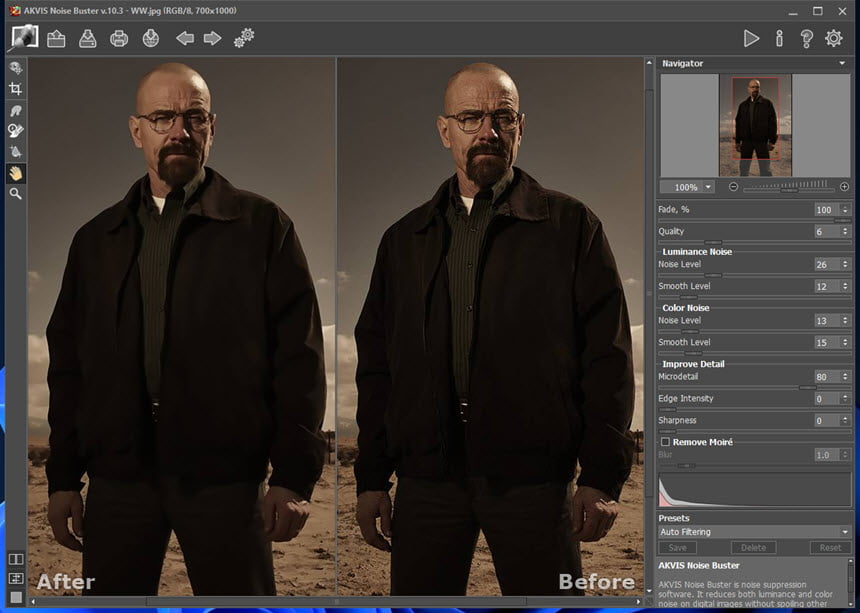Click the Navigator thumbnail preview

[x=755, y=126]
